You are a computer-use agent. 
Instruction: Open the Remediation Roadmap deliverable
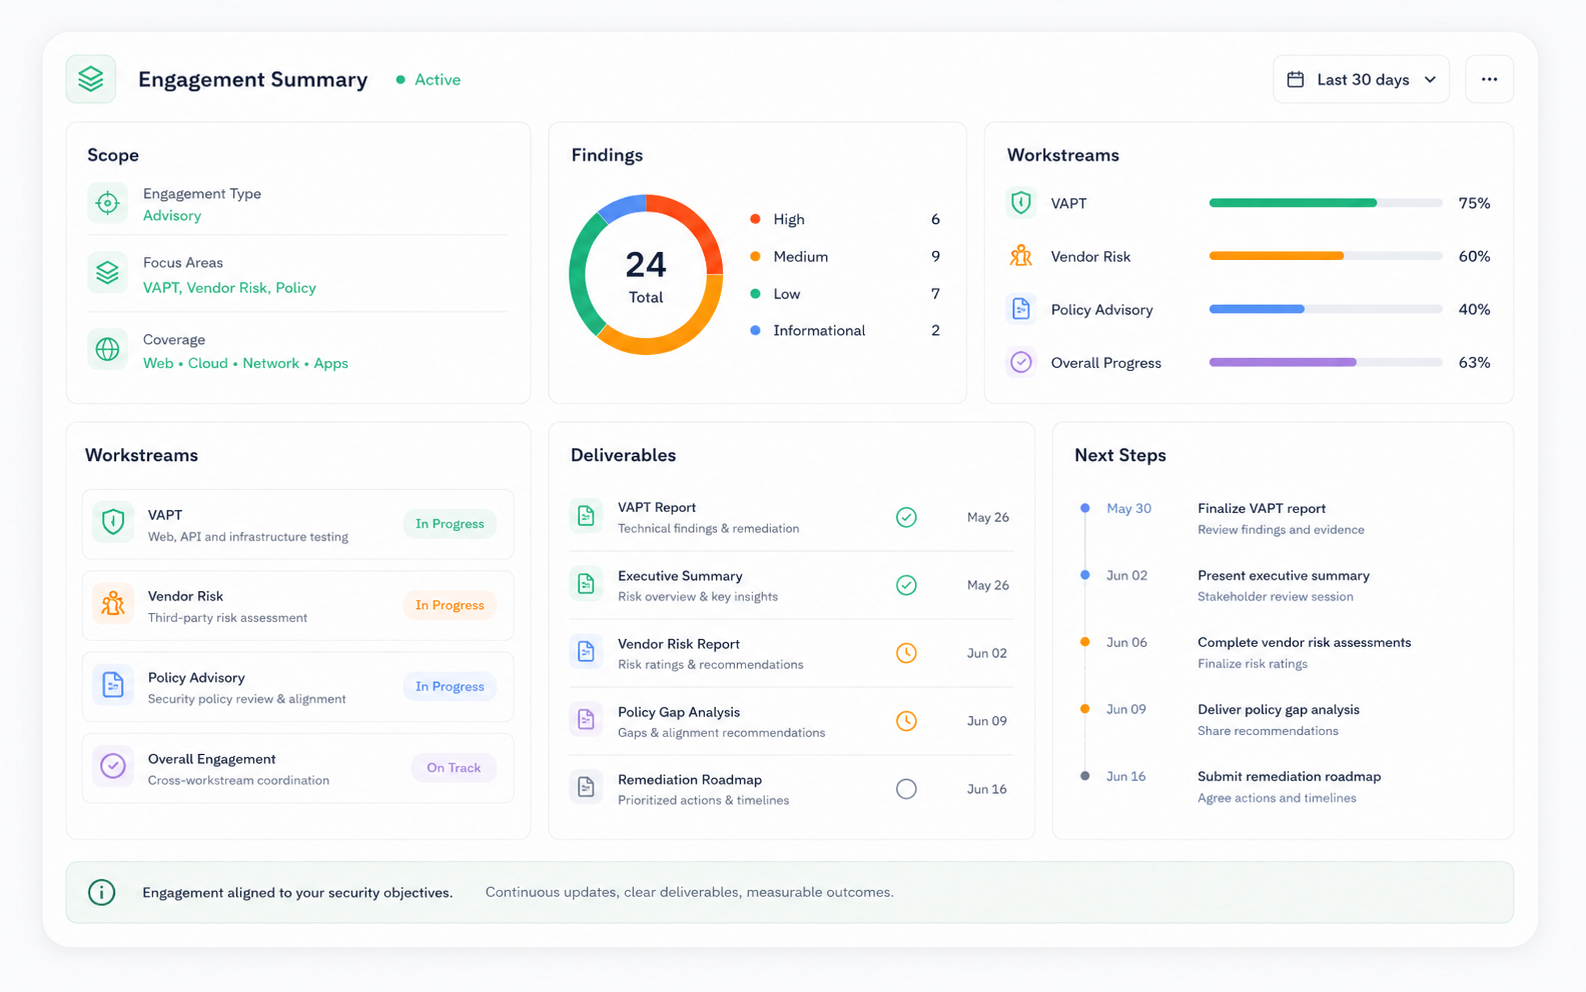[791, 789]
